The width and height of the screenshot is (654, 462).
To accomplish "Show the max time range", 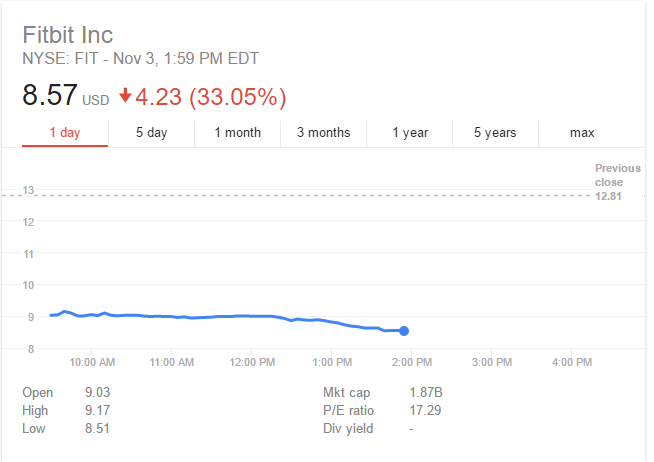I will pyautogui.click(x=581, y=133).
